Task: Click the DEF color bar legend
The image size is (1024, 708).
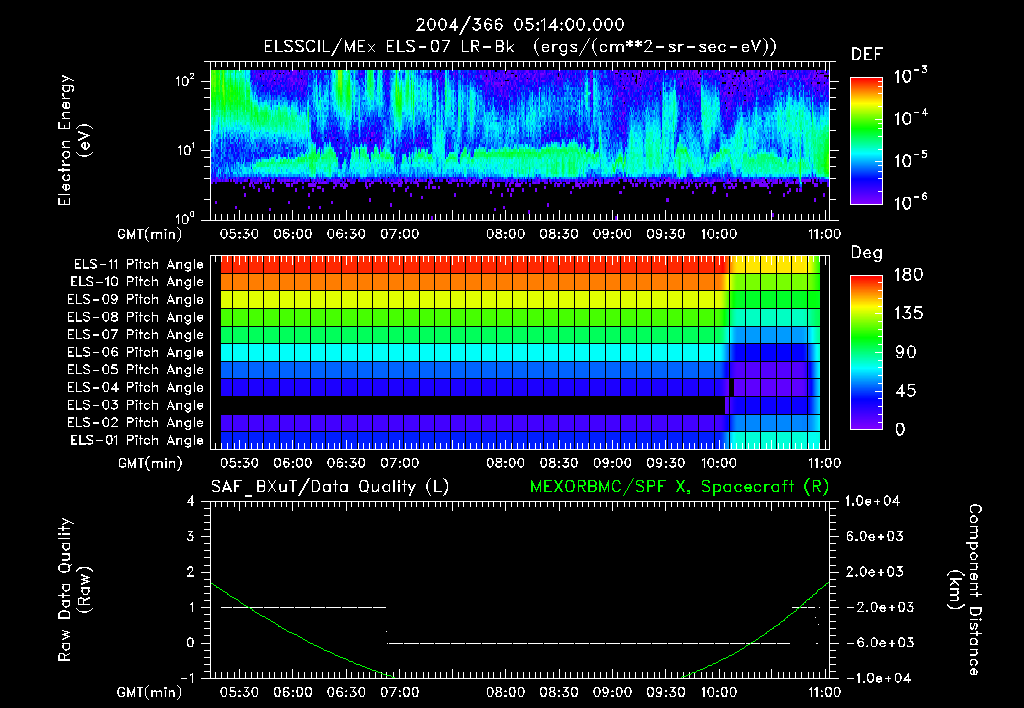Action: (866, 141)
